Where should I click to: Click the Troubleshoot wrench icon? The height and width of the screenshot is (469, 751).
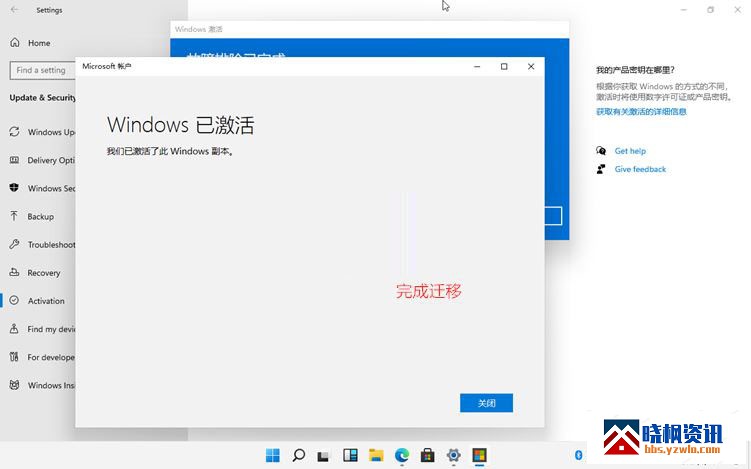point(14,244)
